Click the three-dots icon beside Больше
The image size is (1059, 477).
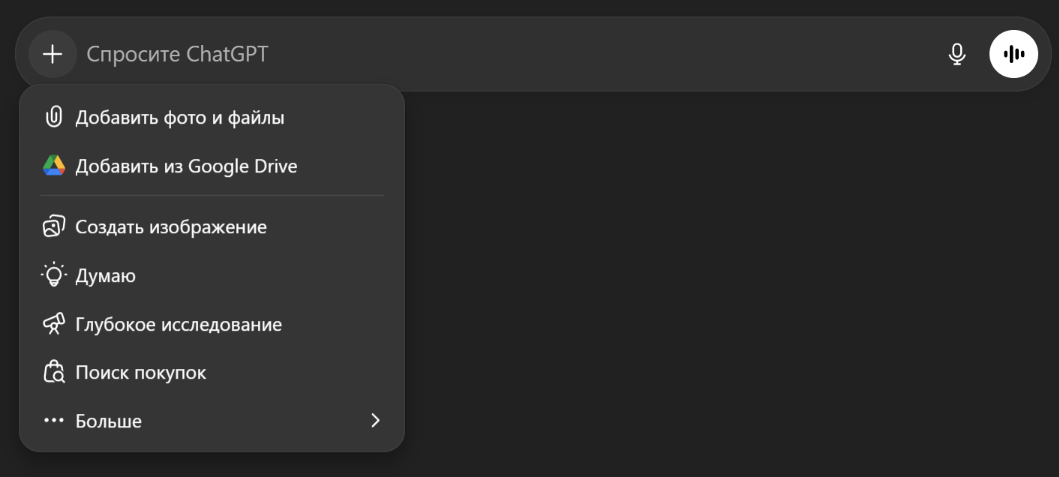pyautogui.click(x=54, y=421)
